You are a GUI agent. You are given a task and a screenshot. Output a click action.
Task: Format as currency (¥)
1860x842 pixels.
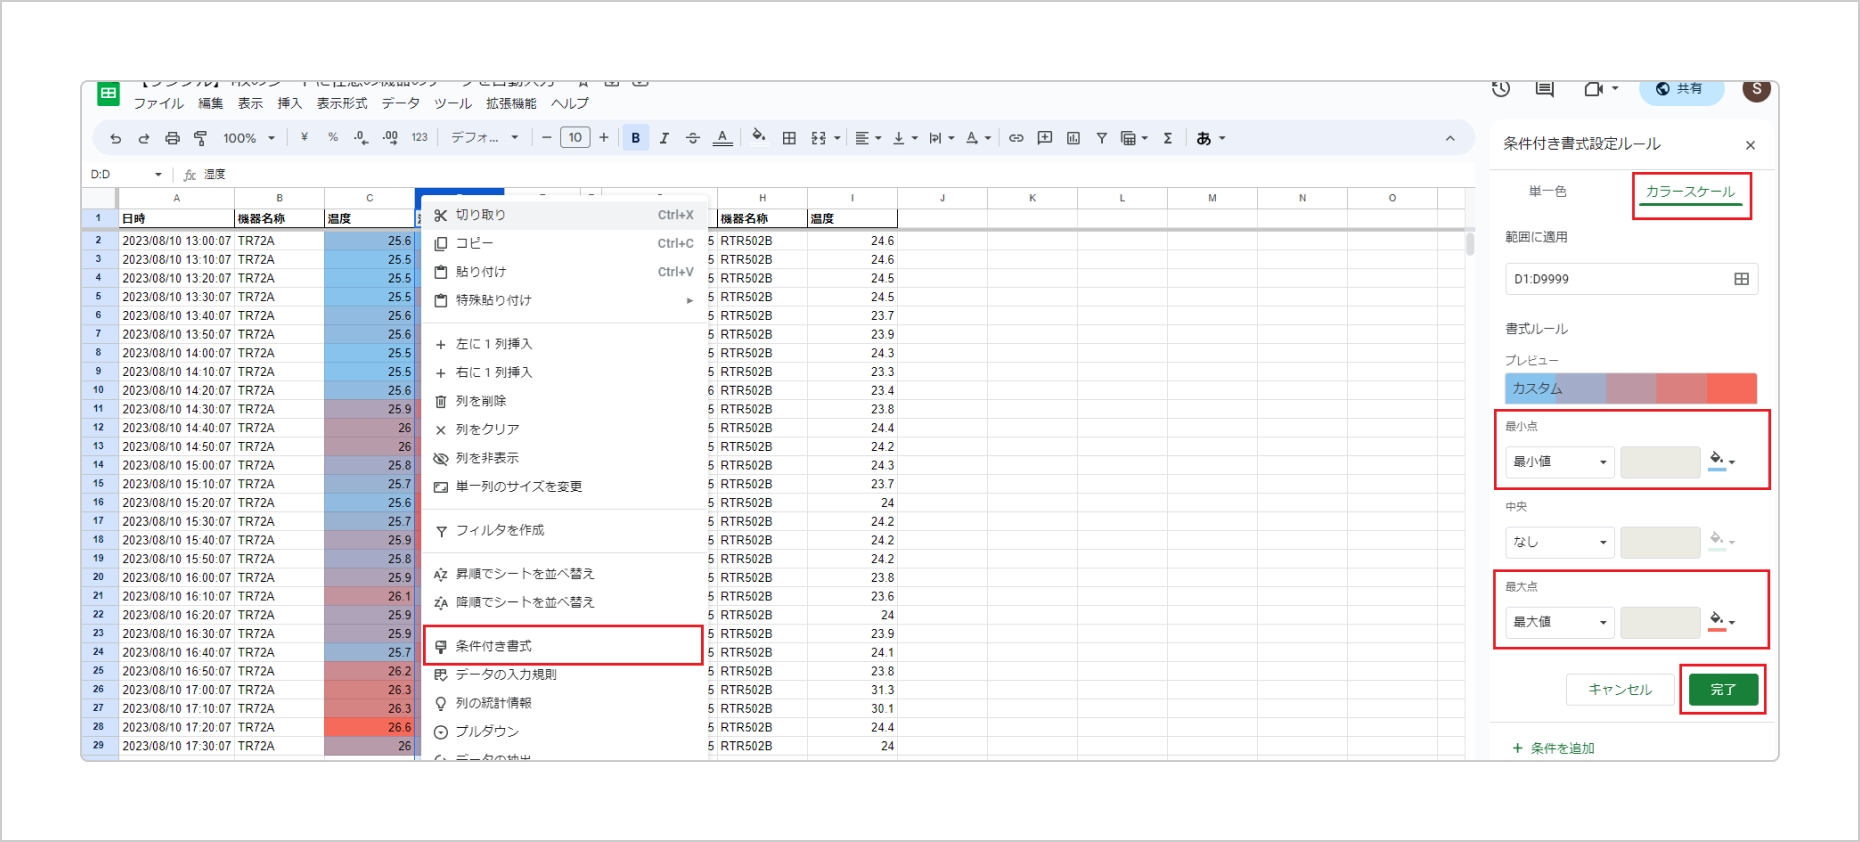(304, 138)
